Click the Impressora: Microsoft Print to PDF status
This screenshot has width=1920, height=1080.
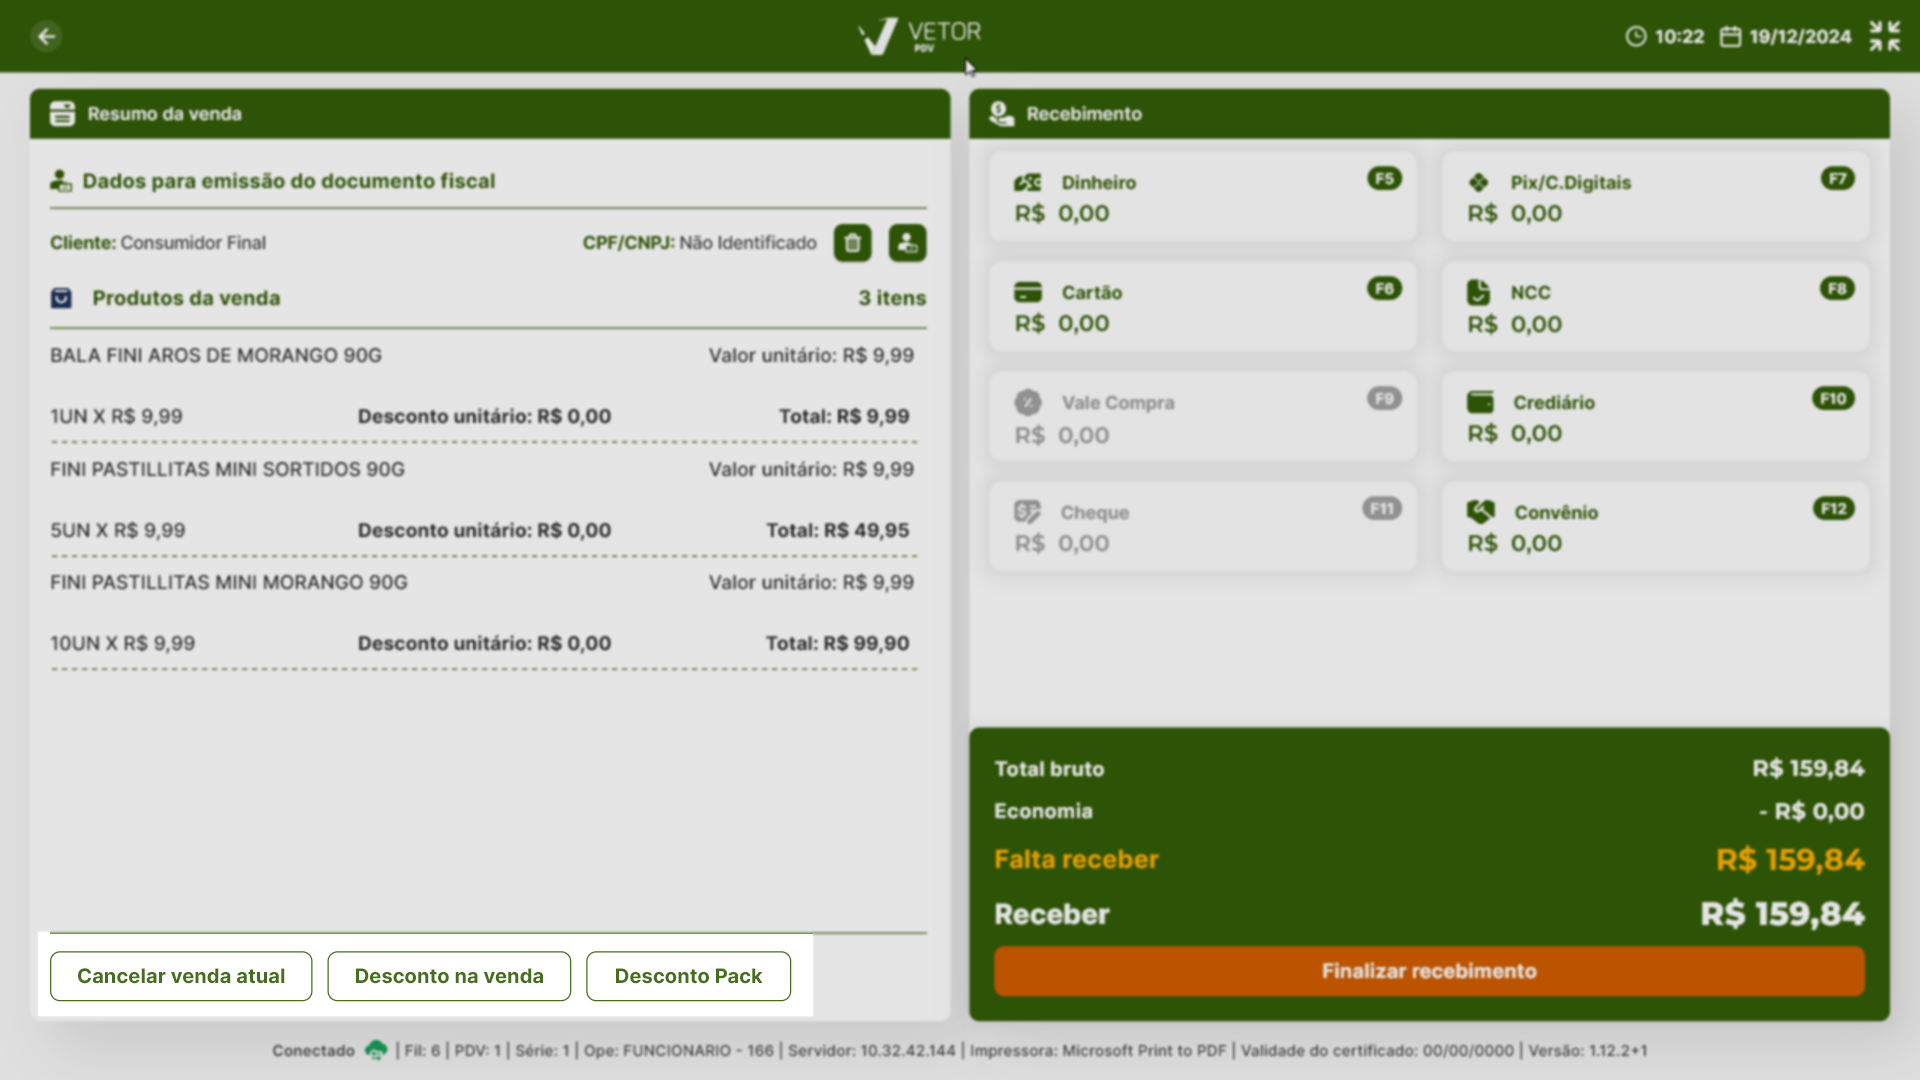click(x=1098, y=1051)
